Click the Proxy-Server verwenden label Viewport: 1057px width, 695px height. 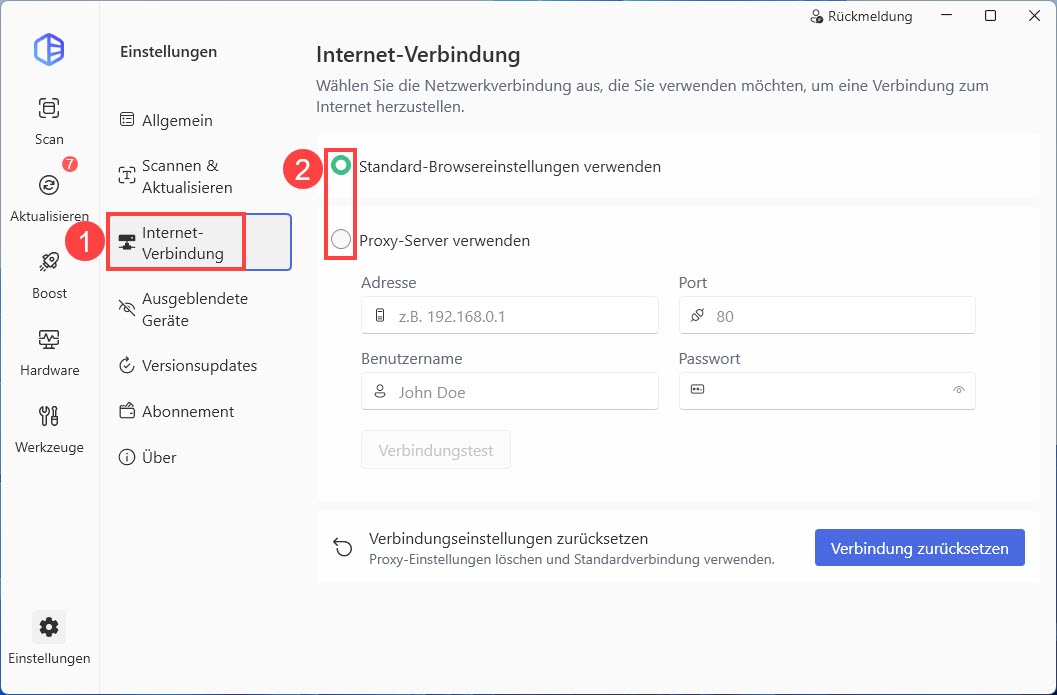(444, 240)
